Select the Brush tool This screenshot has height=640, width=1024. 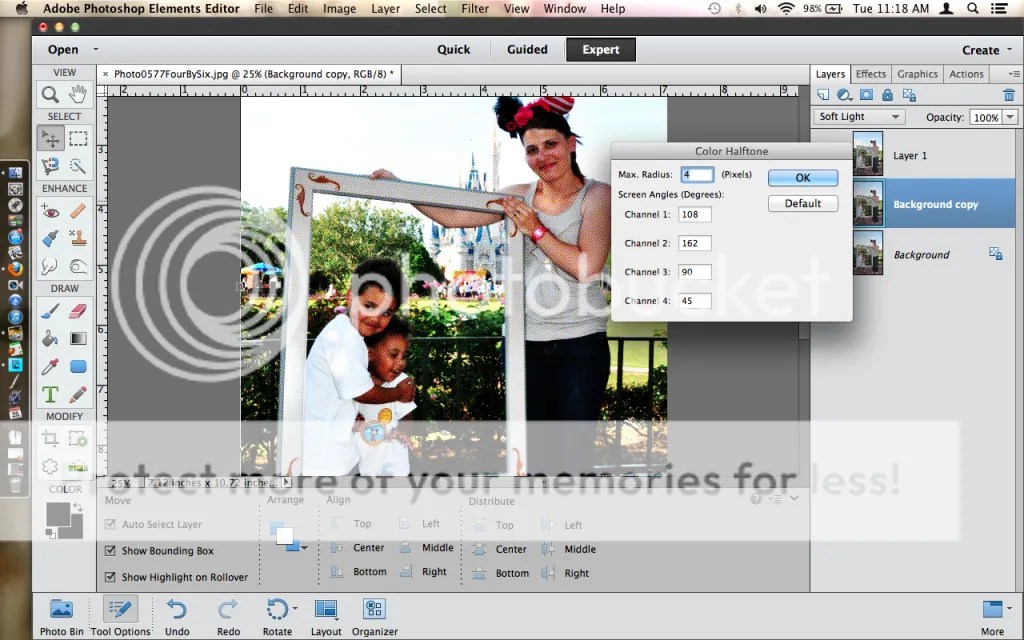(50, 311)
